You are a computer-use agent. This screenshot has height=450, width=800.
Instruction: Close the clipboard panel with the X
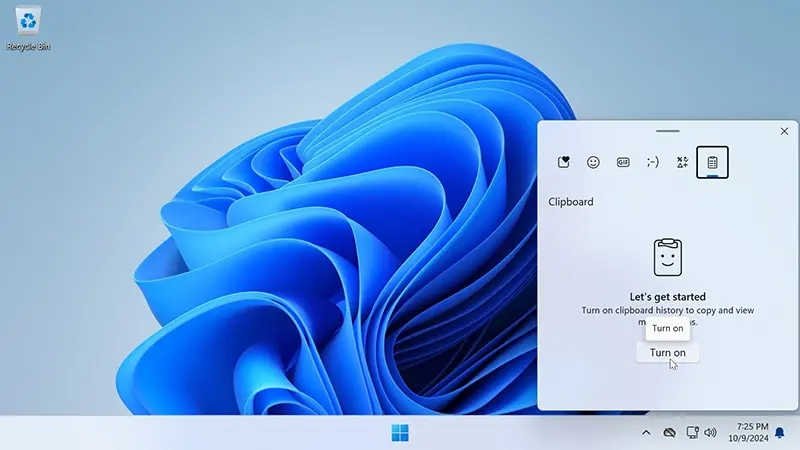(784, 131)
